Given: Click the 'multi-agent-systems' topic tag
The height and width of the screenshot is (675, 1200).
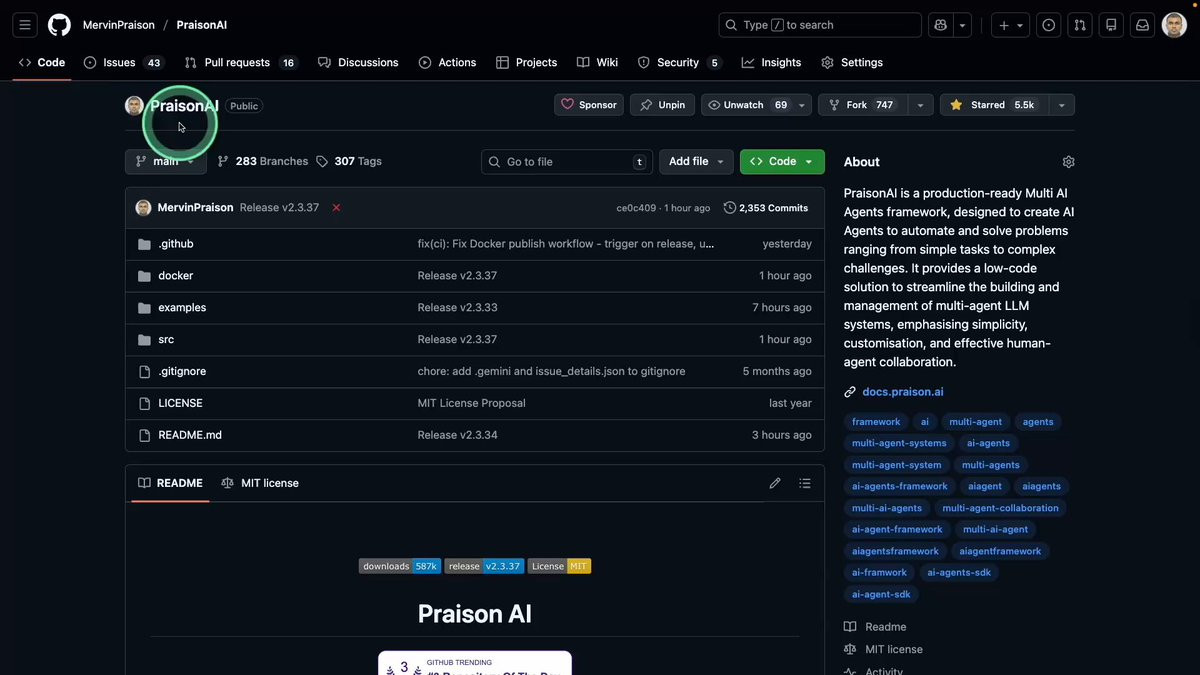Looking at the screenshot, I should pyautogui.click(x=899, y=443).
